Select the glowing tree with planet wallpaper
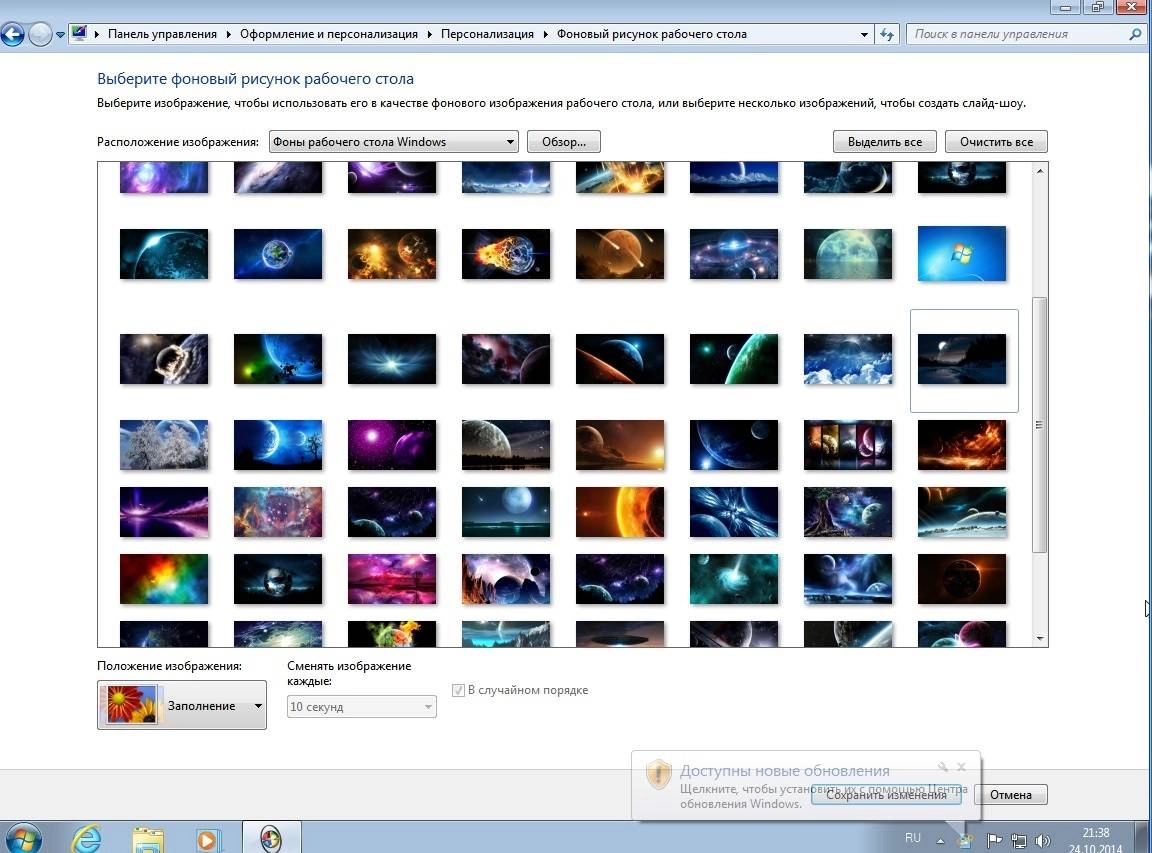The width and height of the screenshot is (1152, 853). [x=848, y=512]
